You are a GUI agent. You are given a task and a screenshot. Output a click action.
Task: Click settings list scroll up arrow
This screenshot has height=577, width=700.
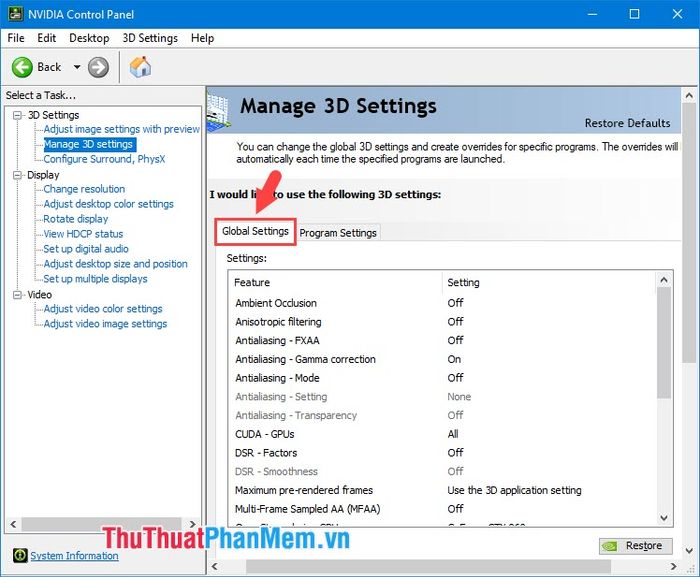(x=664, y=280)
